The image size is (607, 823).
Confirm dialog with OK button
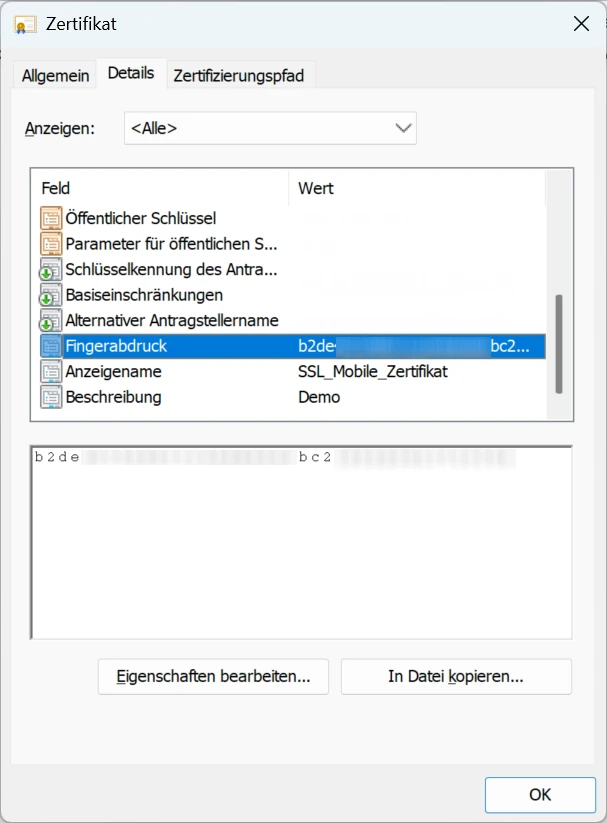click(x=540, y=795)
